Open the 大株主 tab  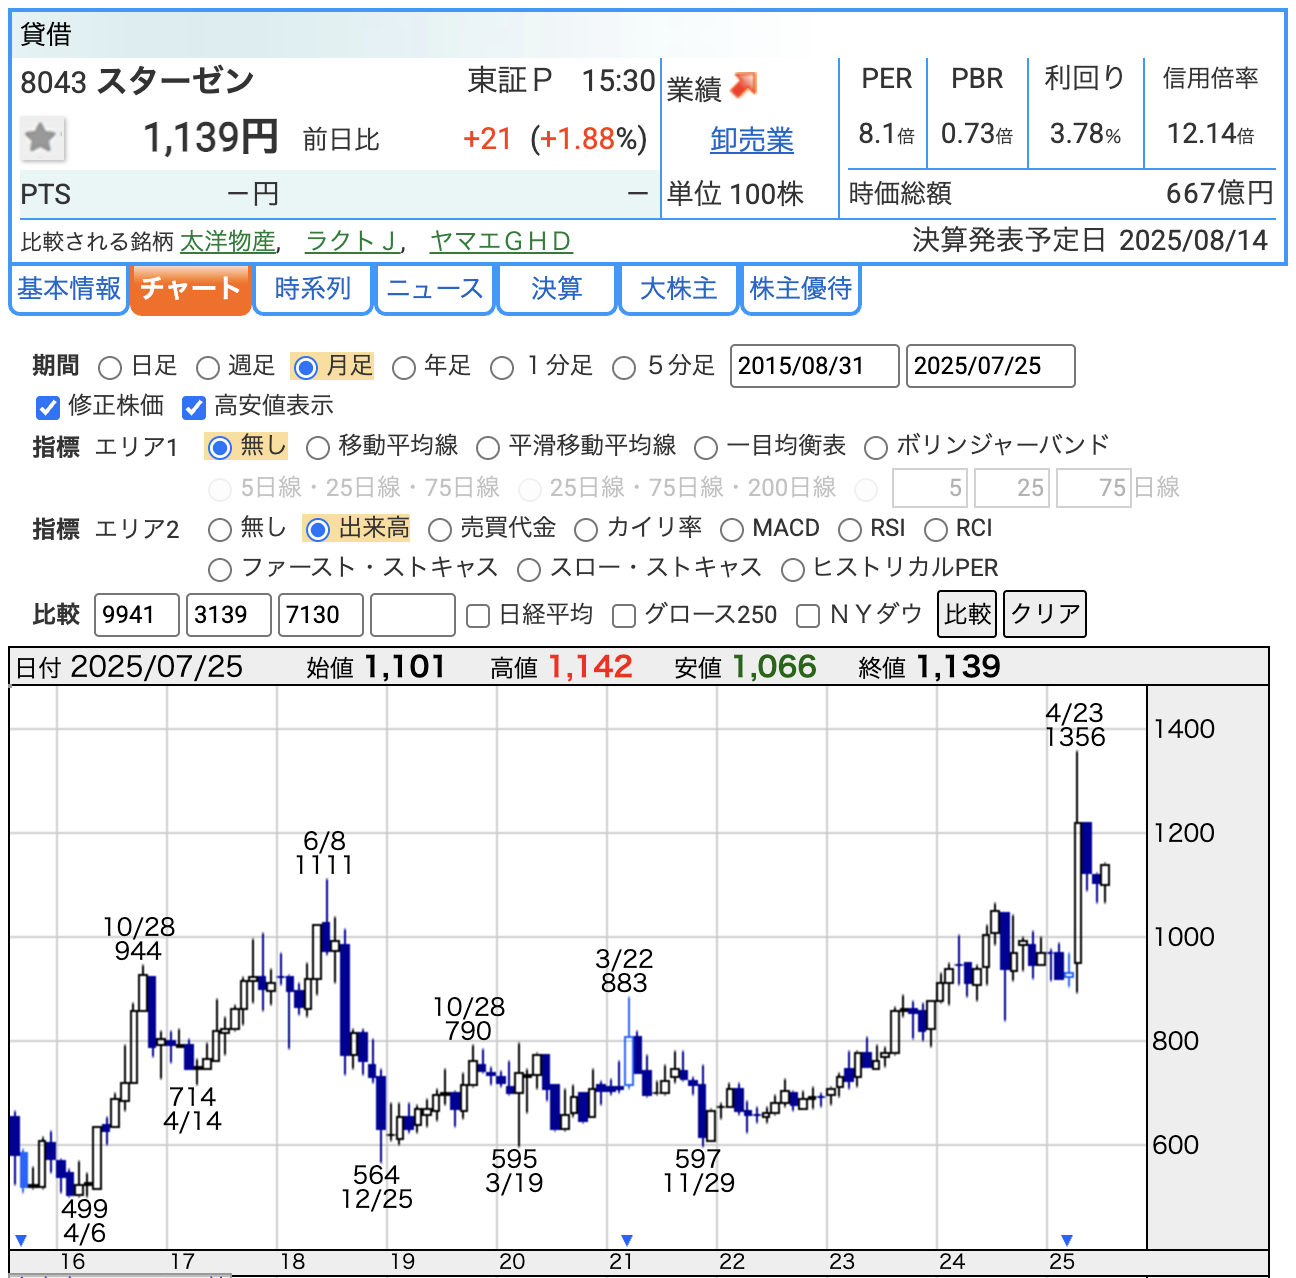click(679, 289)
